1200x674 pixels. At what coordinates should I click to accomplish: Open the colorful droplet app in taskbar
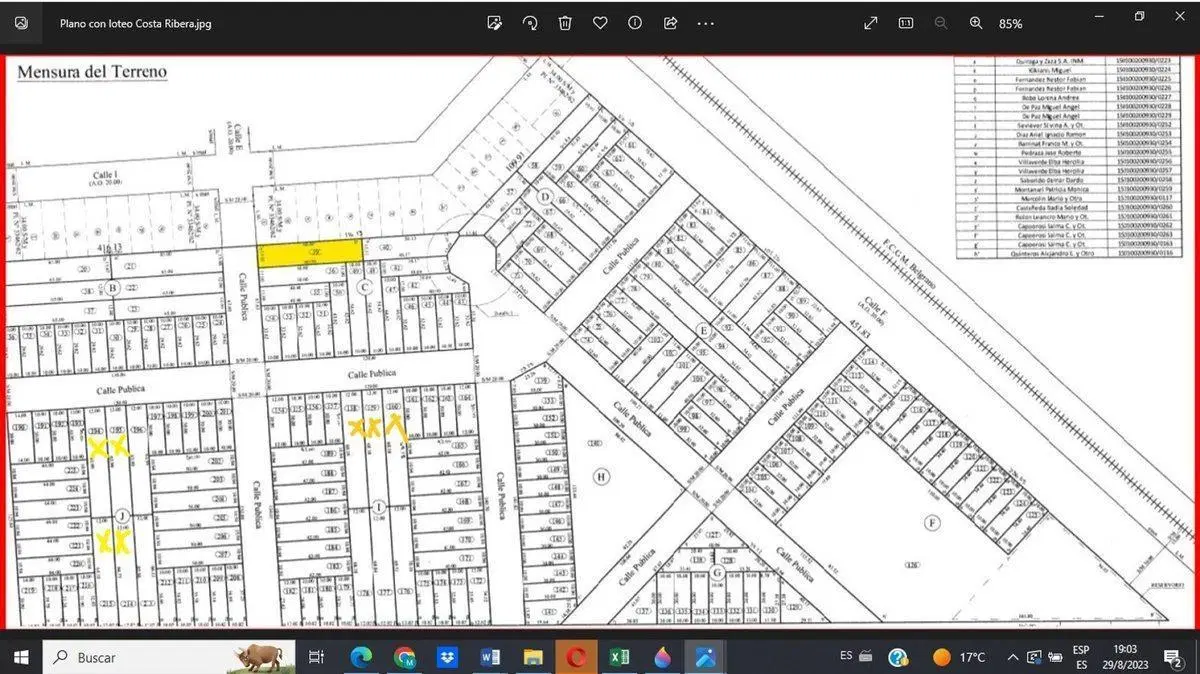662,657
